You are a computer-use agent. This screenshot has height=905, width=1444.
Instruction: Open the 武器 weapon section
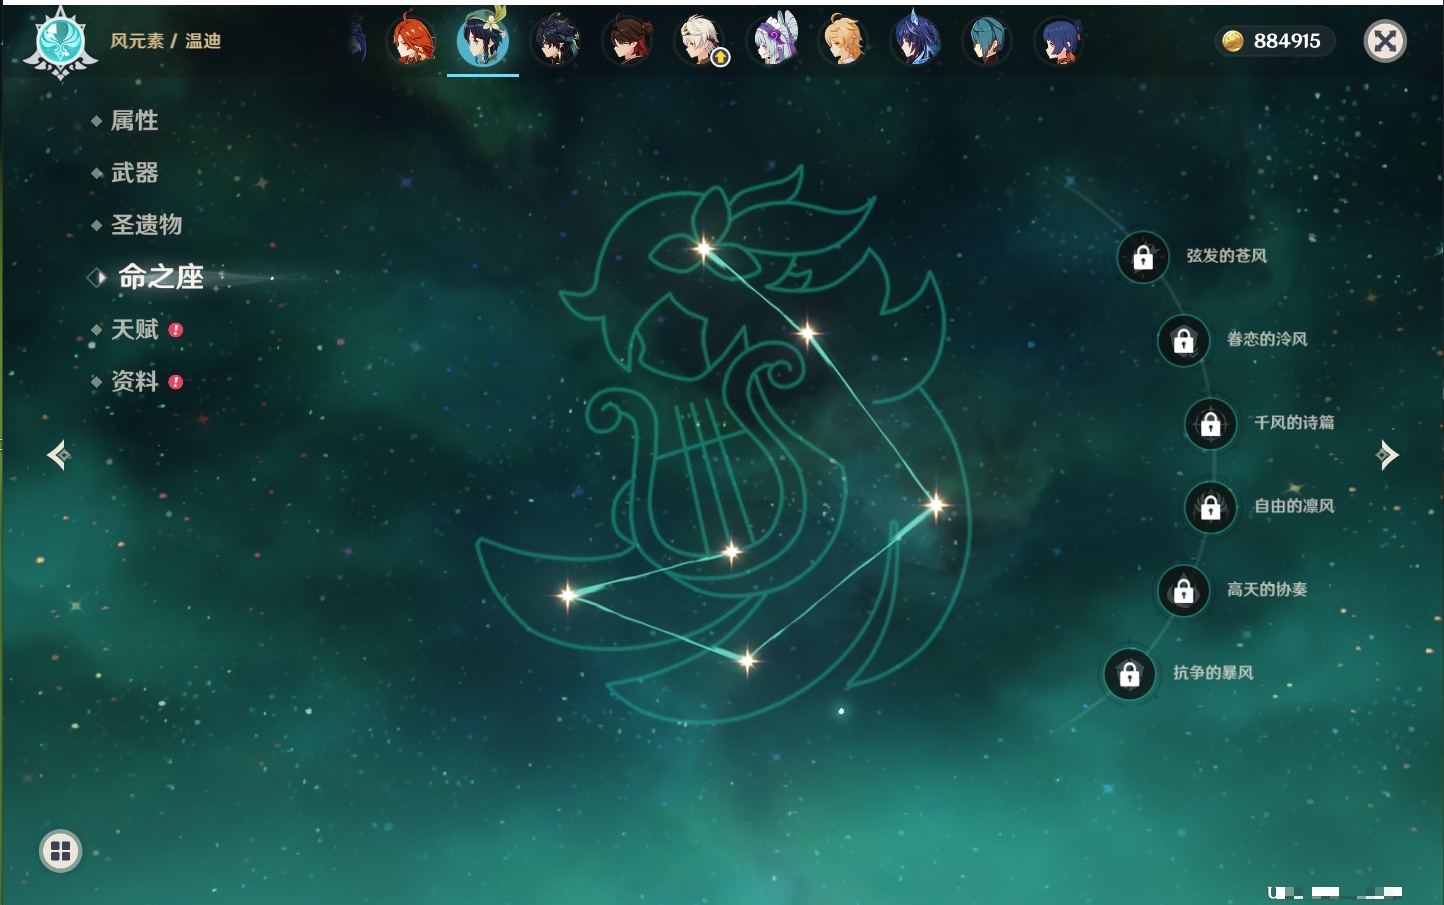point(134,173)
